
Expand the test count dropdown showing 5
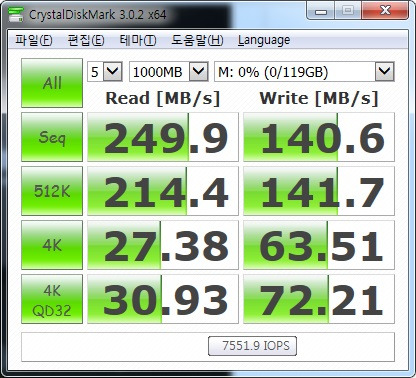coord(112,71)
